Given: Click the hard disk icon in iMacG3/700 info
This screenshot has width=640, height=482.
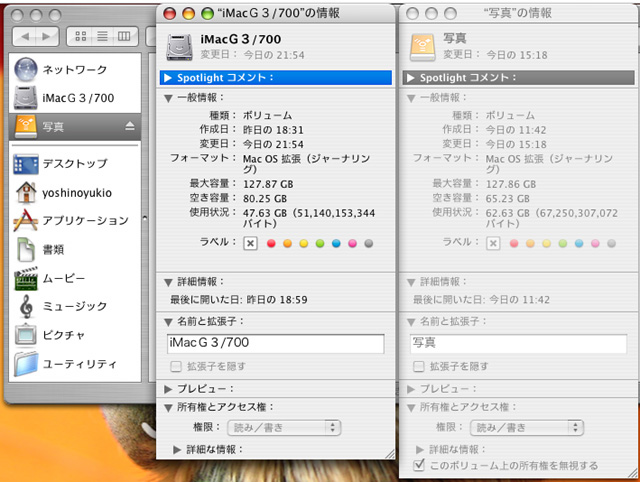Looking at the screenshot, I should pos(179,47).
